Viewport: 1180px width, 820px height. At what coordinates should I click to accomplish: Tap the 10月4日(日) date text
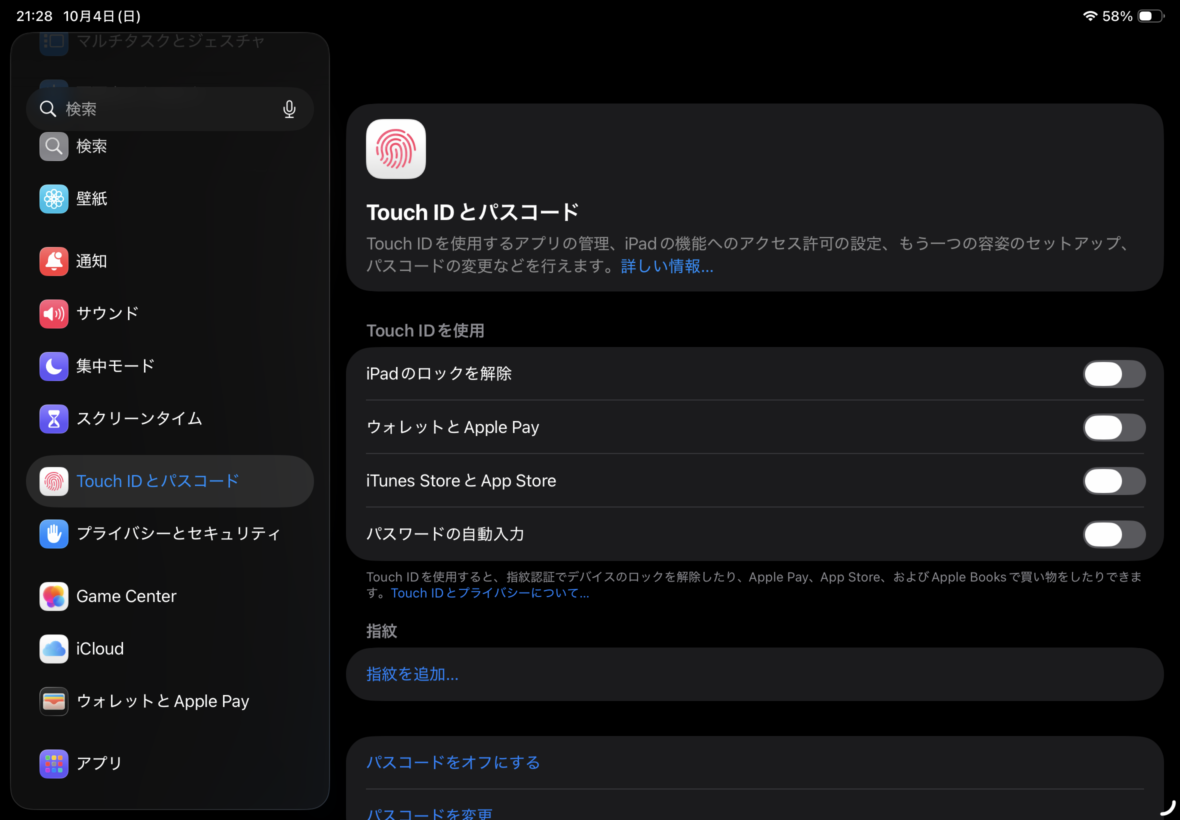click(x=102, y=16)
